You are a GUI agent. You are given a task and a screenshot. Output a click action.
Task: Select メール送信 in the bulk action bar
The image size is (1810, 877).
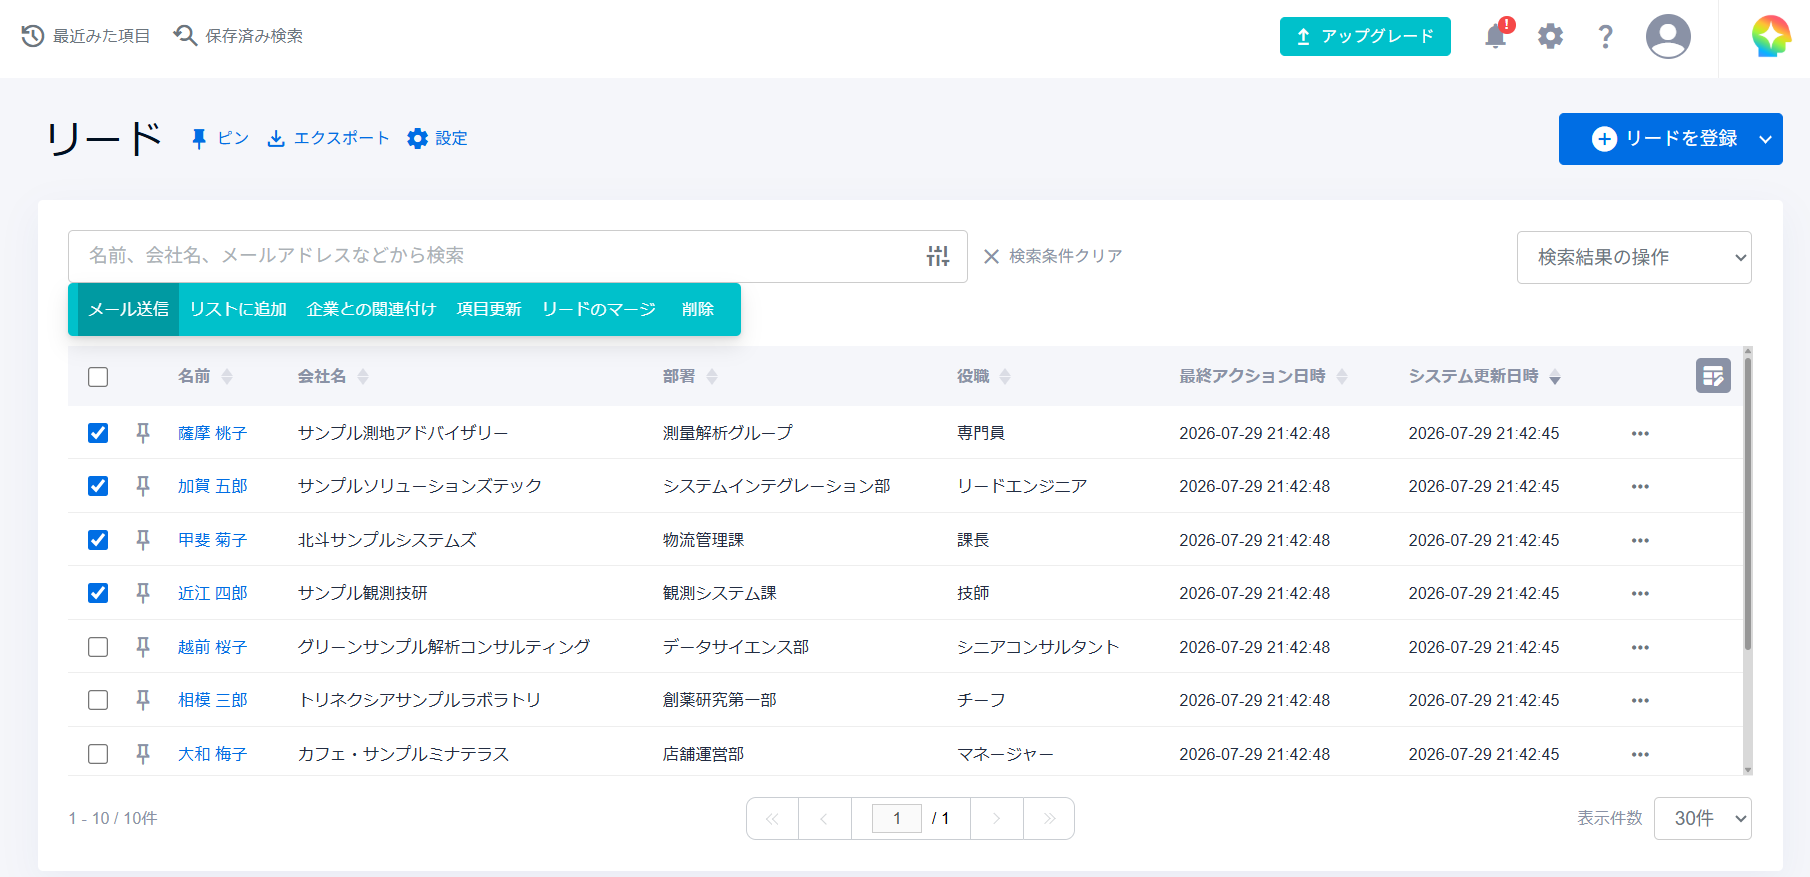pyautogui.click(x=128, y=309)
